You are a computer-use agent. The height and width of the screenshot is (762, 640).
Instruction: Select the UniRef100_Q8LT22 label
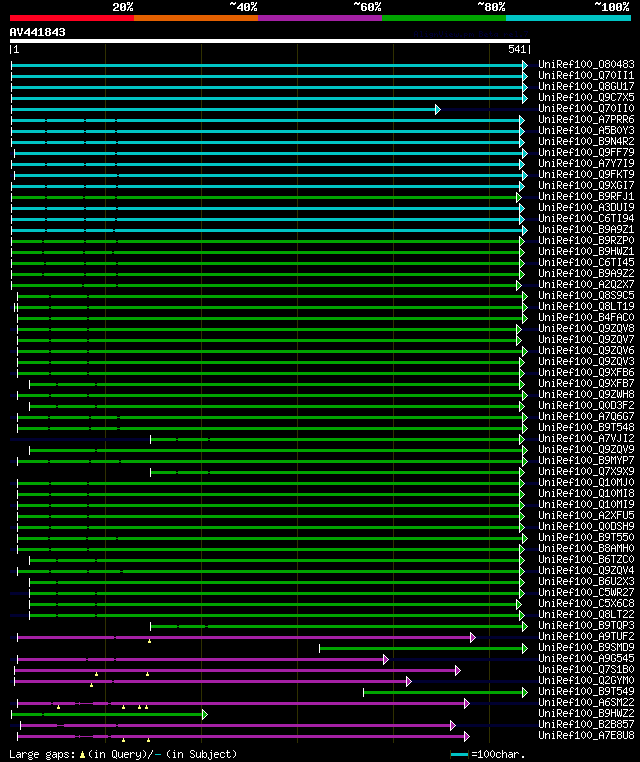586,614
